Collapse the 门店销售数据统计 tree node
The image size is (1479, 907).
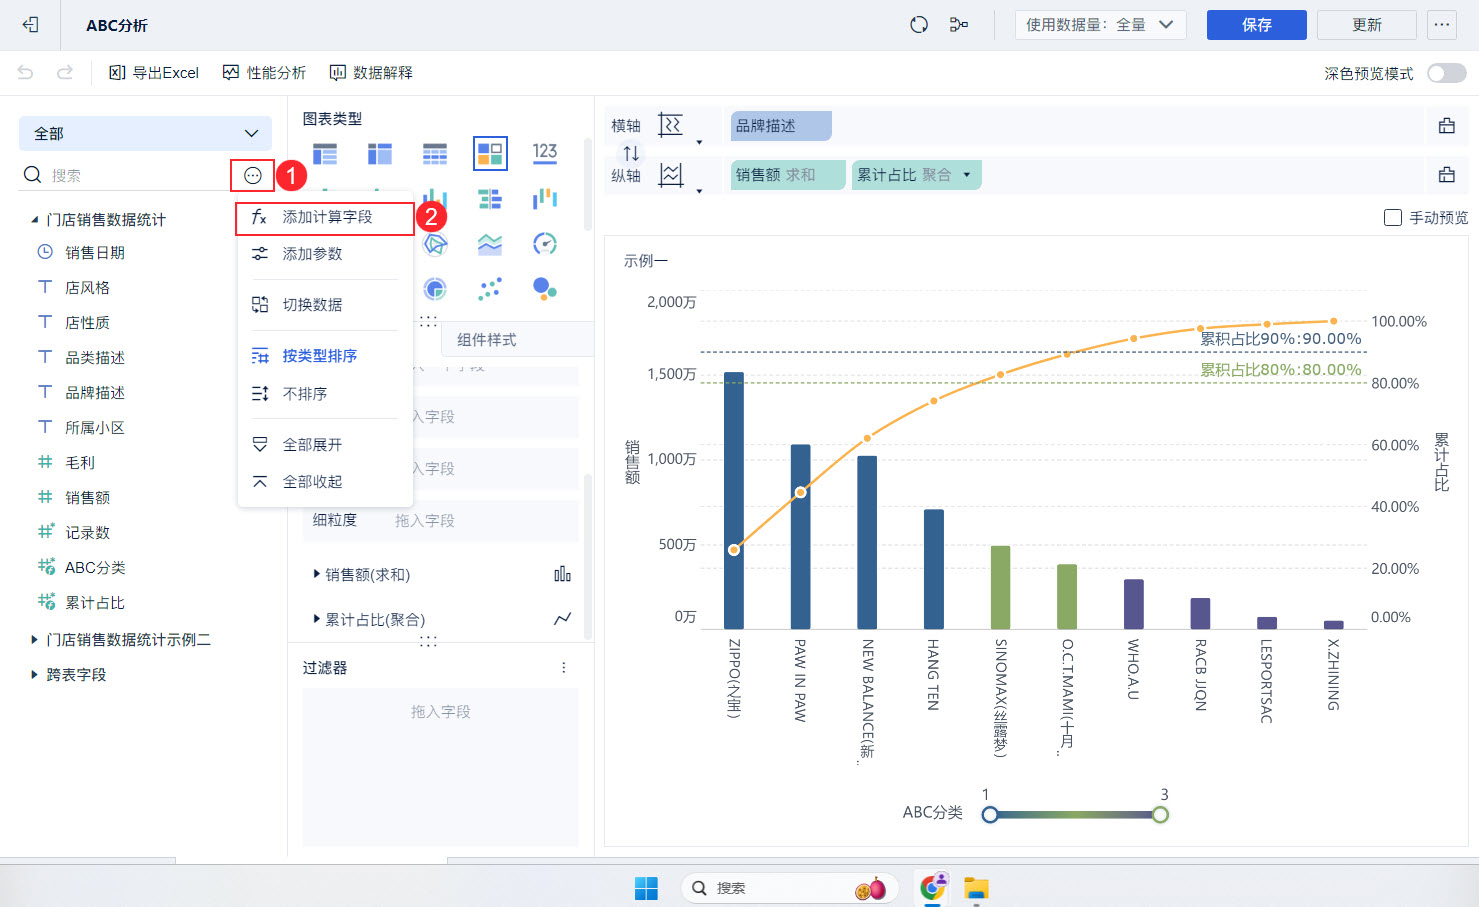click(35, 219)
